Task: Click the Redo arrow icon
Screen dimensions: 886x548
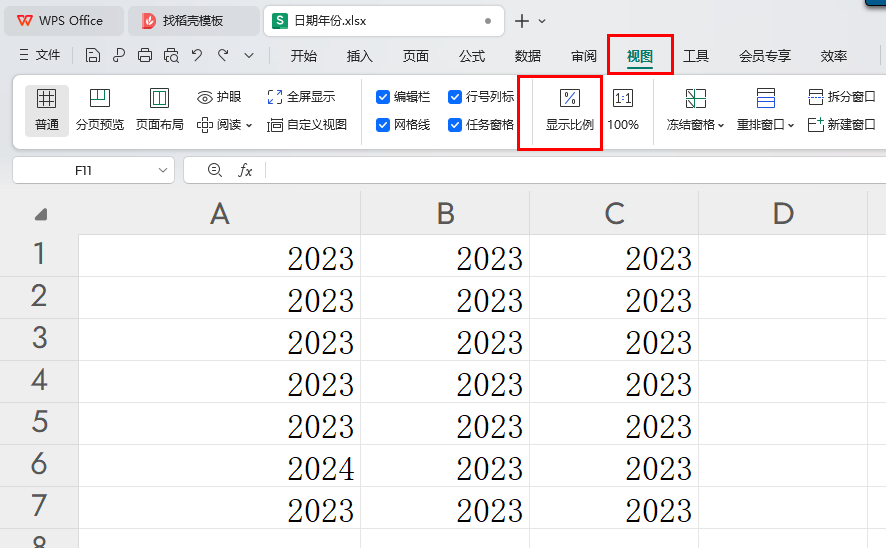Action: tap(223, 55)
